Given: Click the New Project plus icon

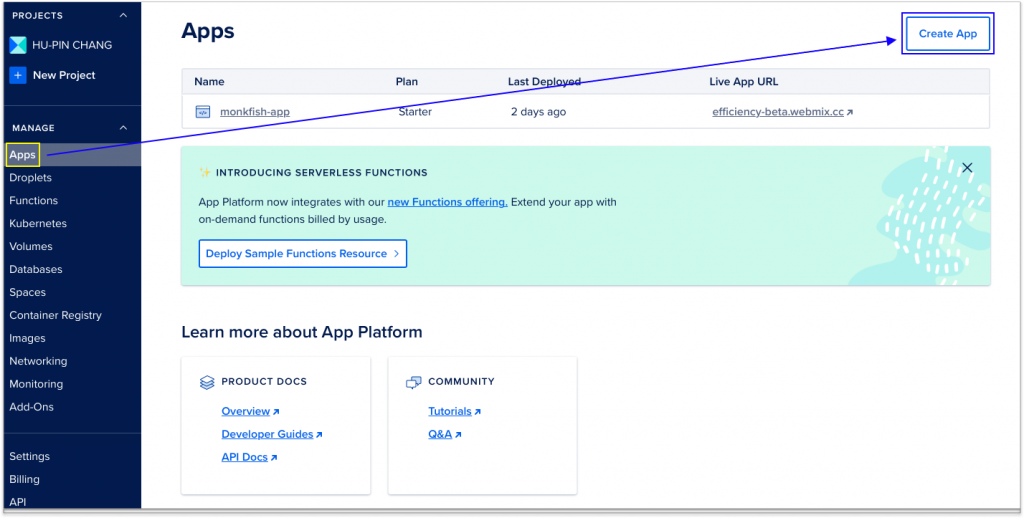Looking at the screenshot, I should (18, 75).
